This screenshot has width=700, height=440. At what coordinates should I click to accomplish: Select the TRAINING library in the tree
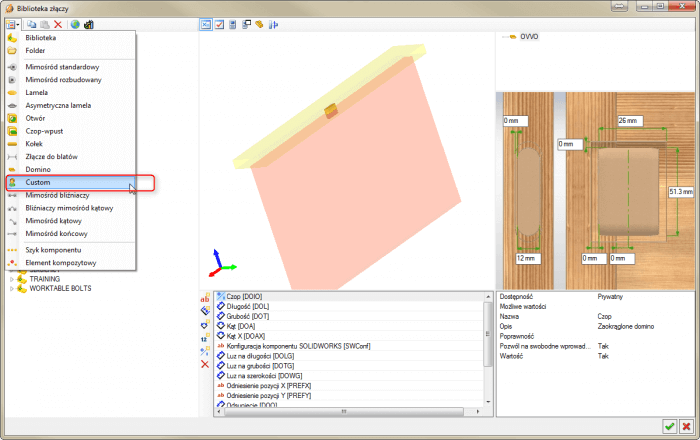pyautogui.click(x=44, y=279)
